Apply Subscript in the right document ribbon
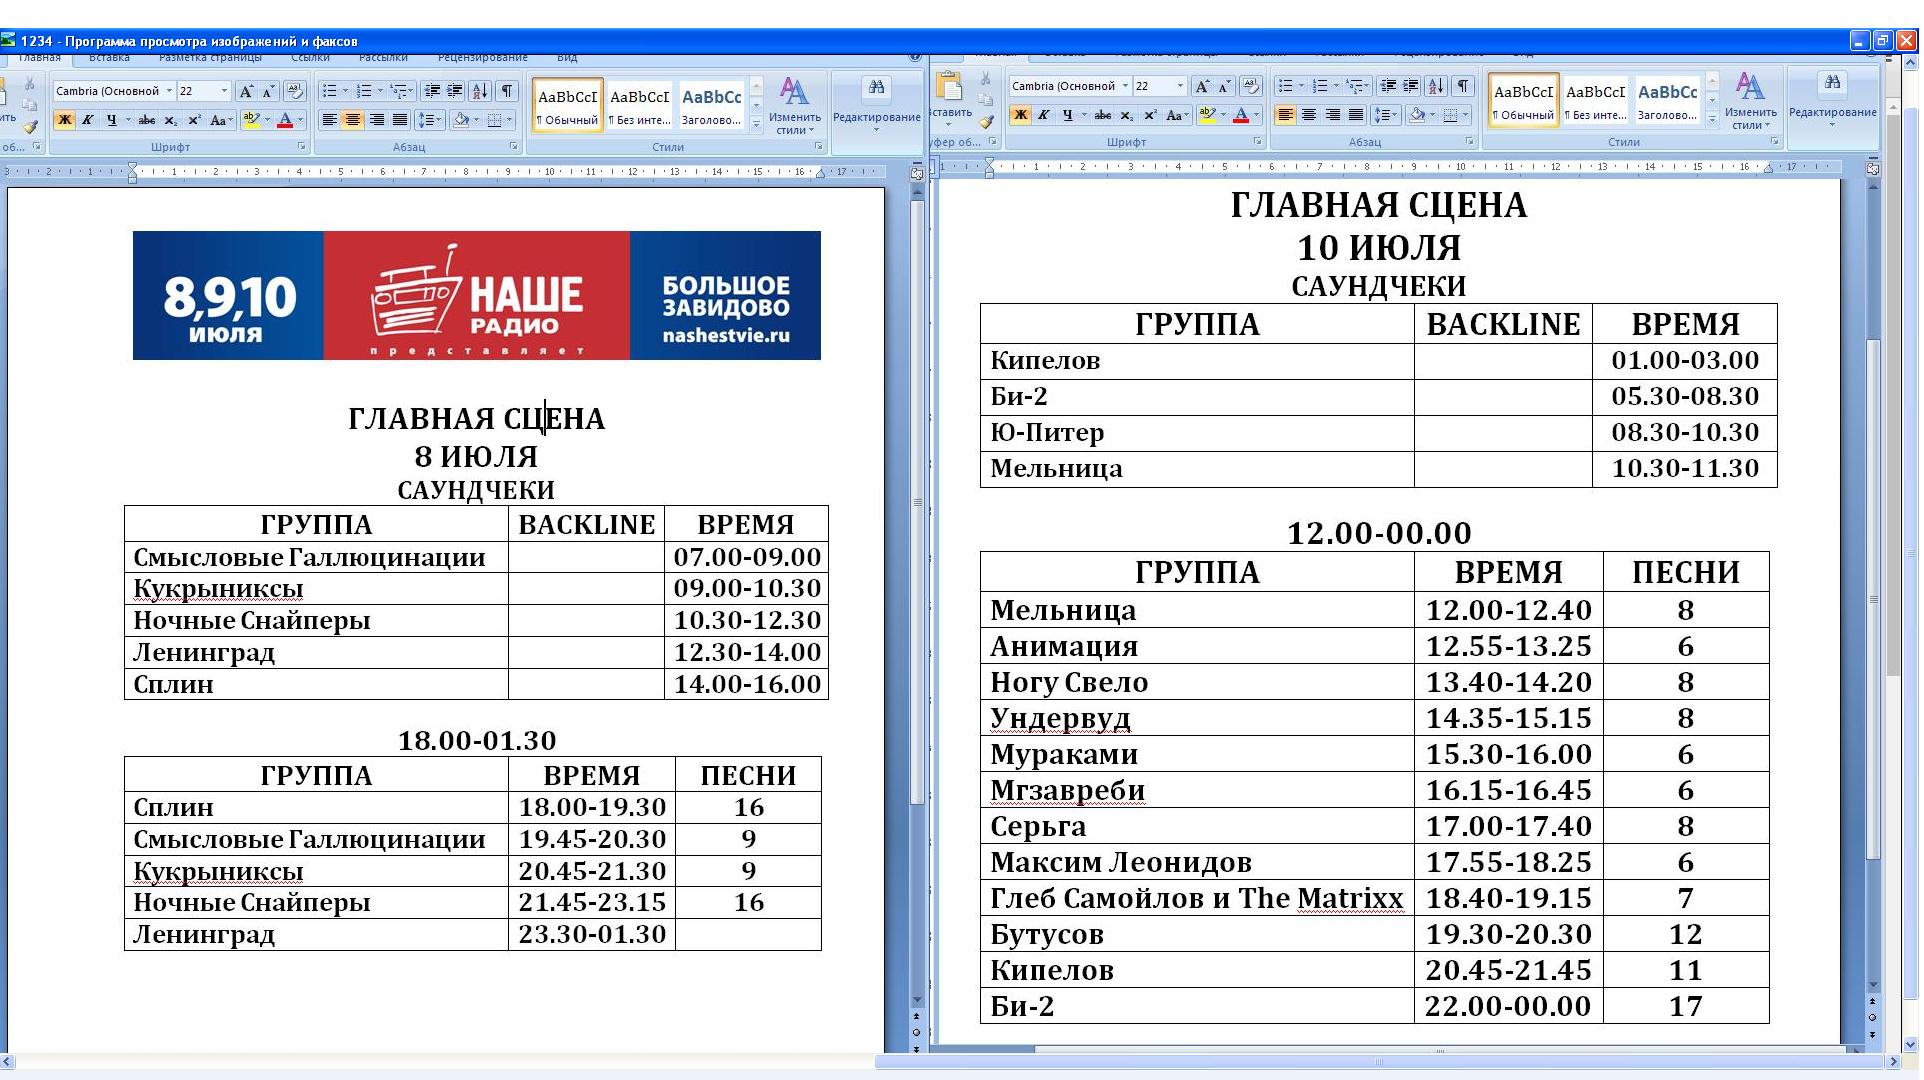 [1127, 115]
